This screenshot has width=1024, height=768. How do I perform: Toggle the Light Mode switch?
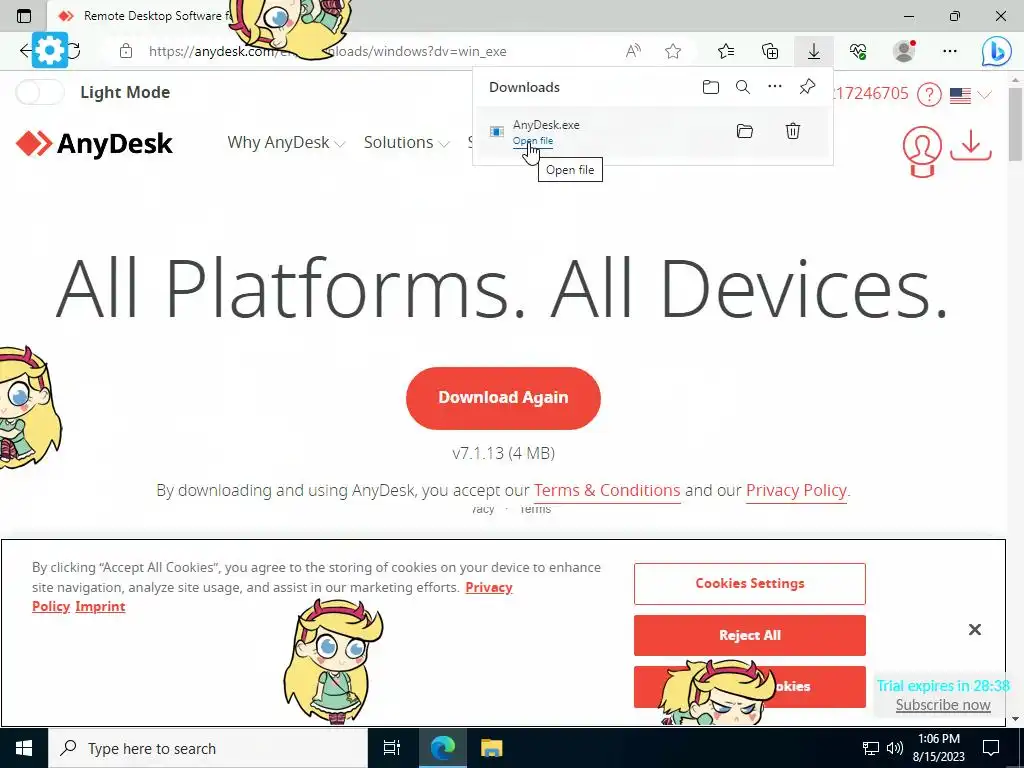[40, 92]
